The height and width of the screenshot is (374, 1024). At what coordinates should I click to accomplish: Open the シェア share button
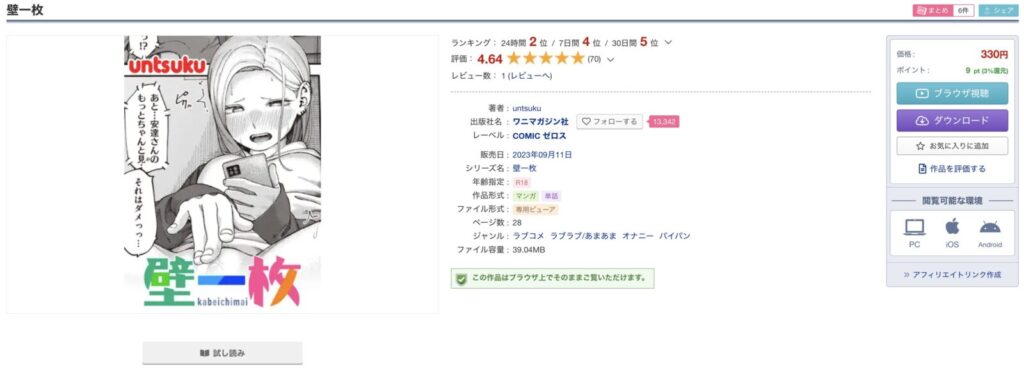(x=998, y=10)
